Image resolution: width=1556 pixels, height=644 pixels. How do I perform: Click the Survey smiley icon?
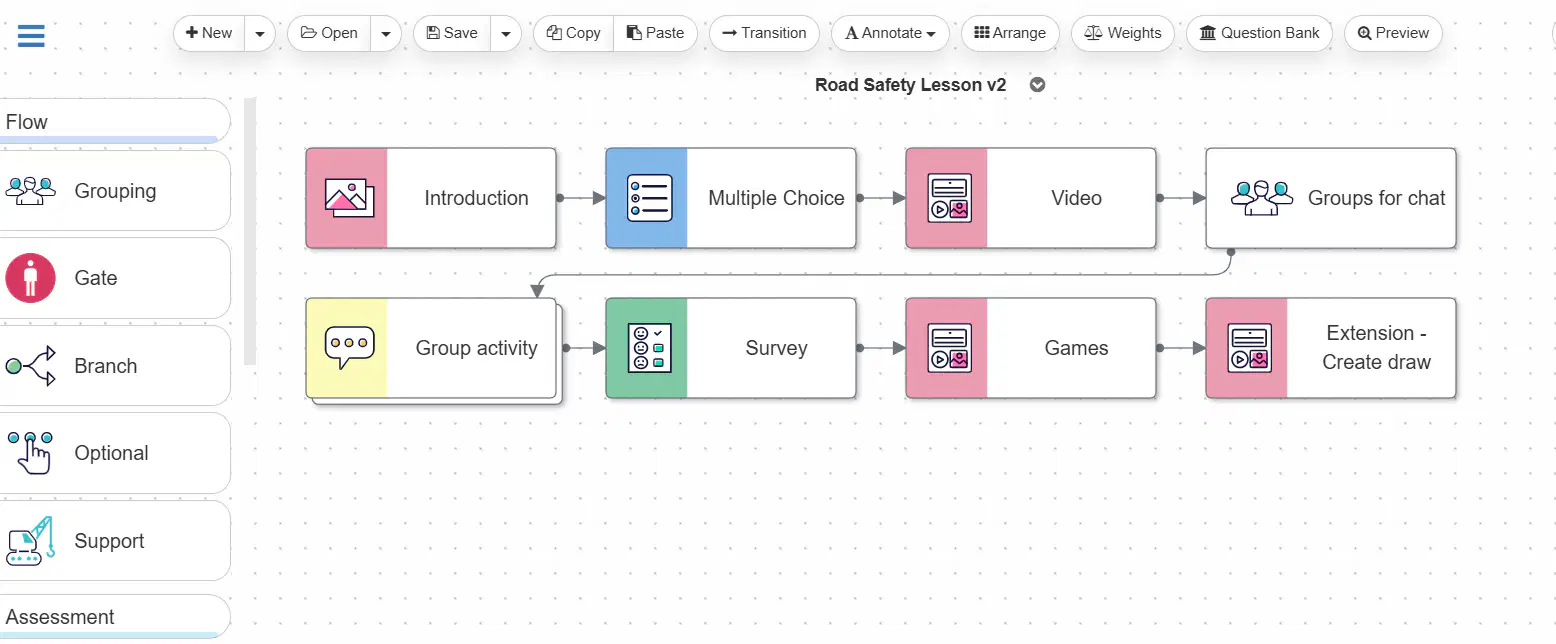point(649,348)
